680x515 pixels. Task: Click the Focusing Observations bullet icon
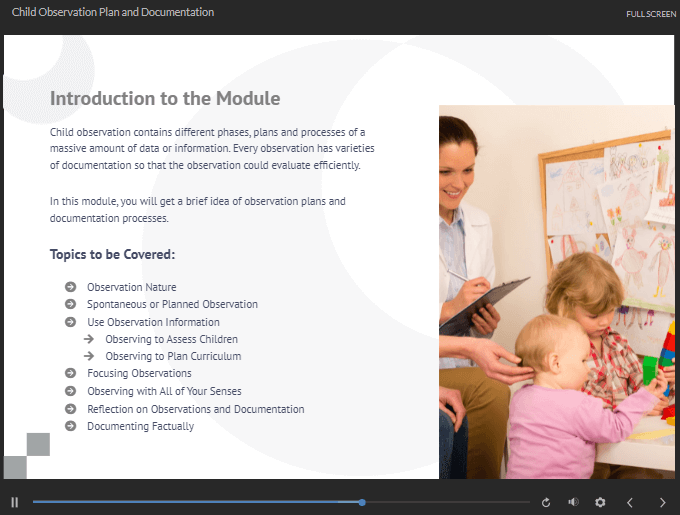pos(70,373)
